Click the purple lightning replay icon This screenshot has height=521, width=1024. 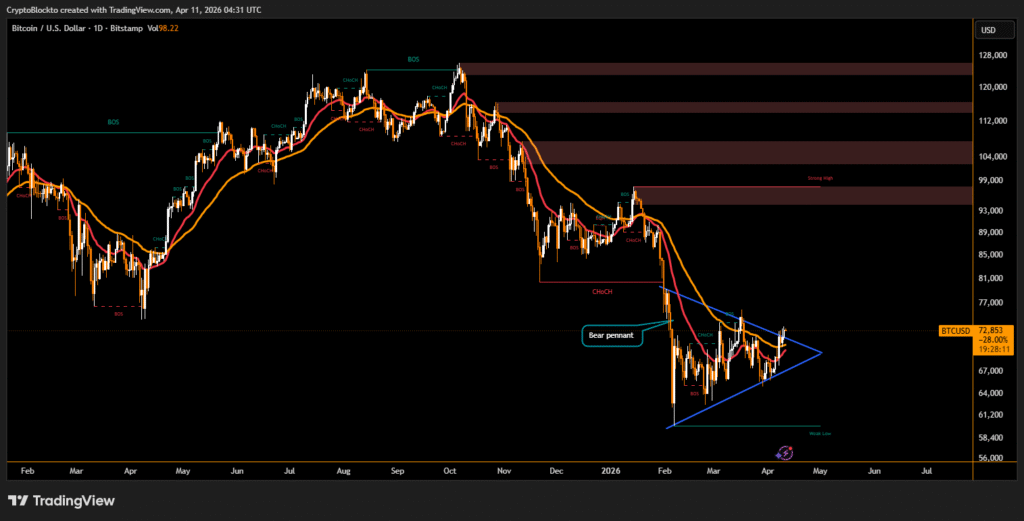point(784,453)
